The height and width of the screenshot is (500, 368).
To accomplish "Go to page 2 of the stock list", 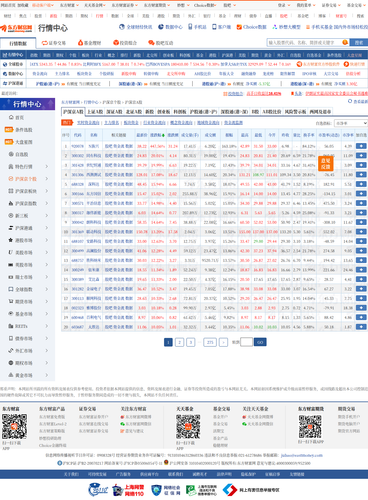I will tap(179, 342).
